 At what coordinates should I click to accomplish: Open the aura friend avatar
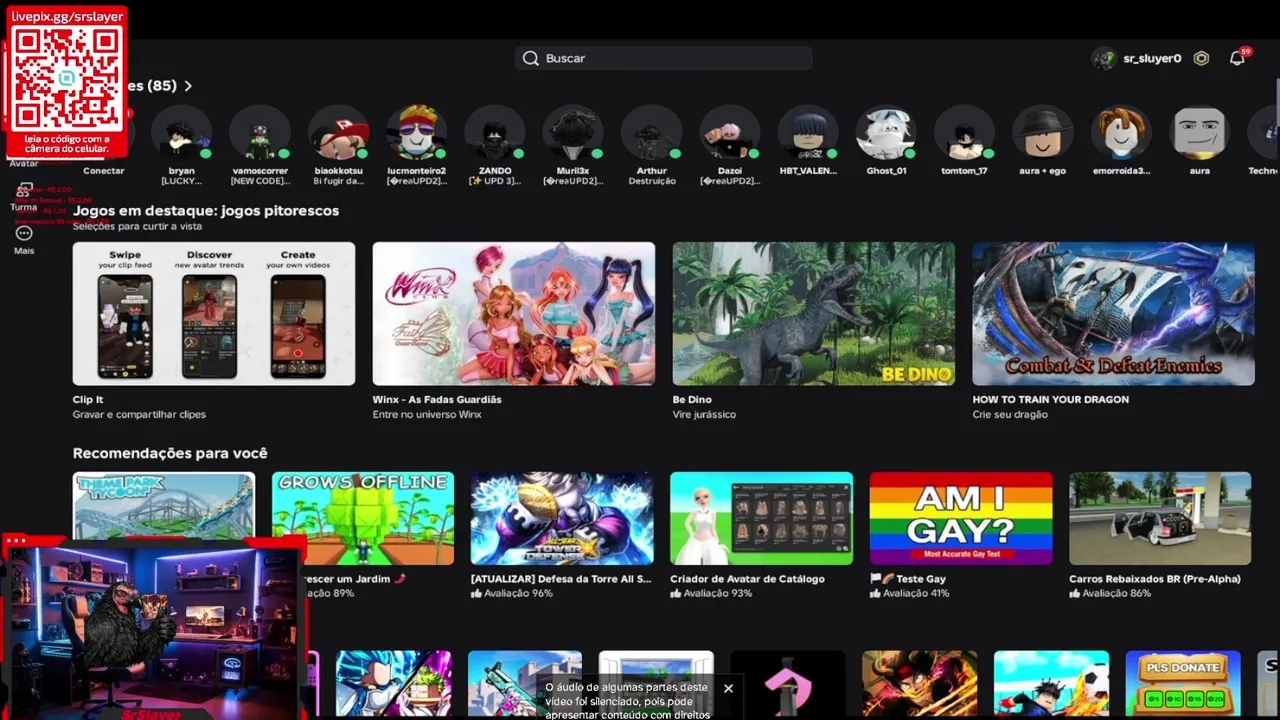[1199, 132]
